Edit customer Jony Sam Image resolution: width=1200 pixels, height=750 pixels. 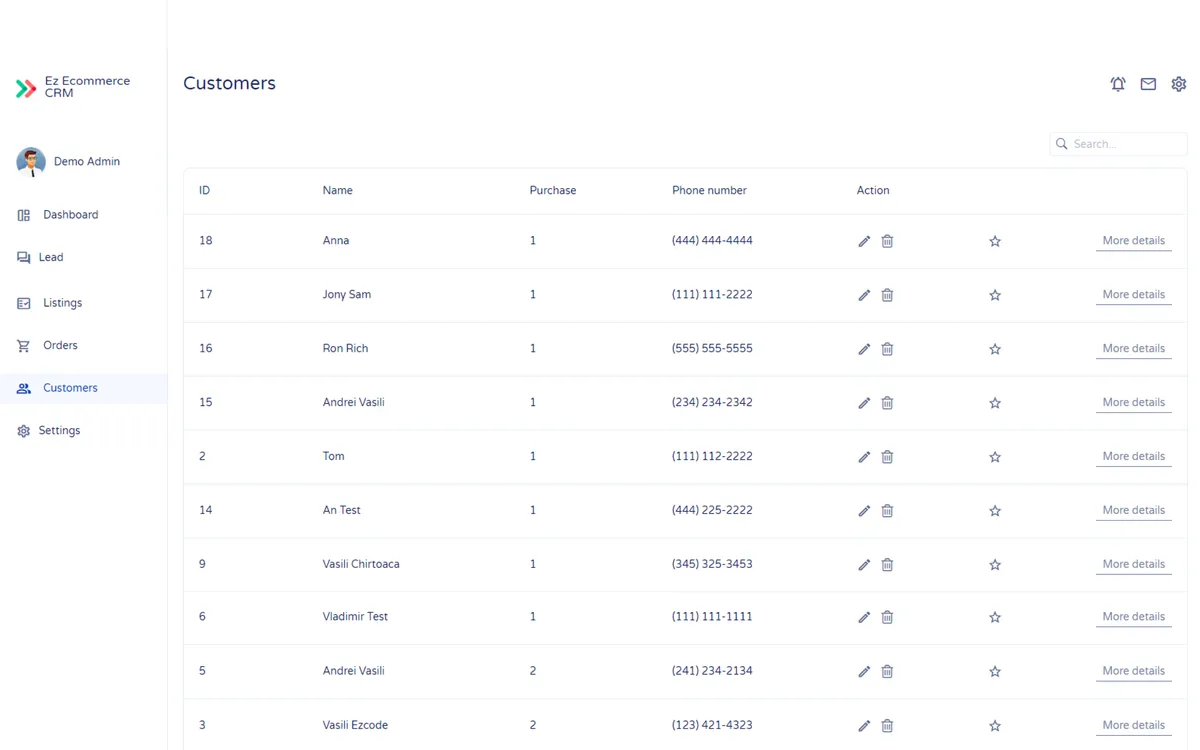pyautogui.click(x=864, y=295)
